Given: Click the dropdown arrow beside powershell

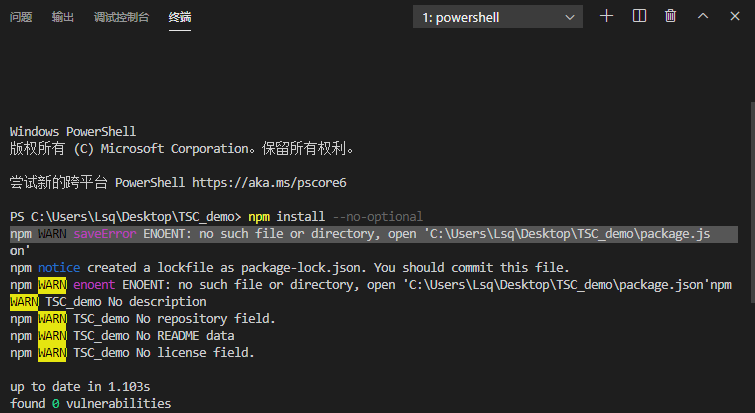Looking at the screenshot, I should 570,17.
